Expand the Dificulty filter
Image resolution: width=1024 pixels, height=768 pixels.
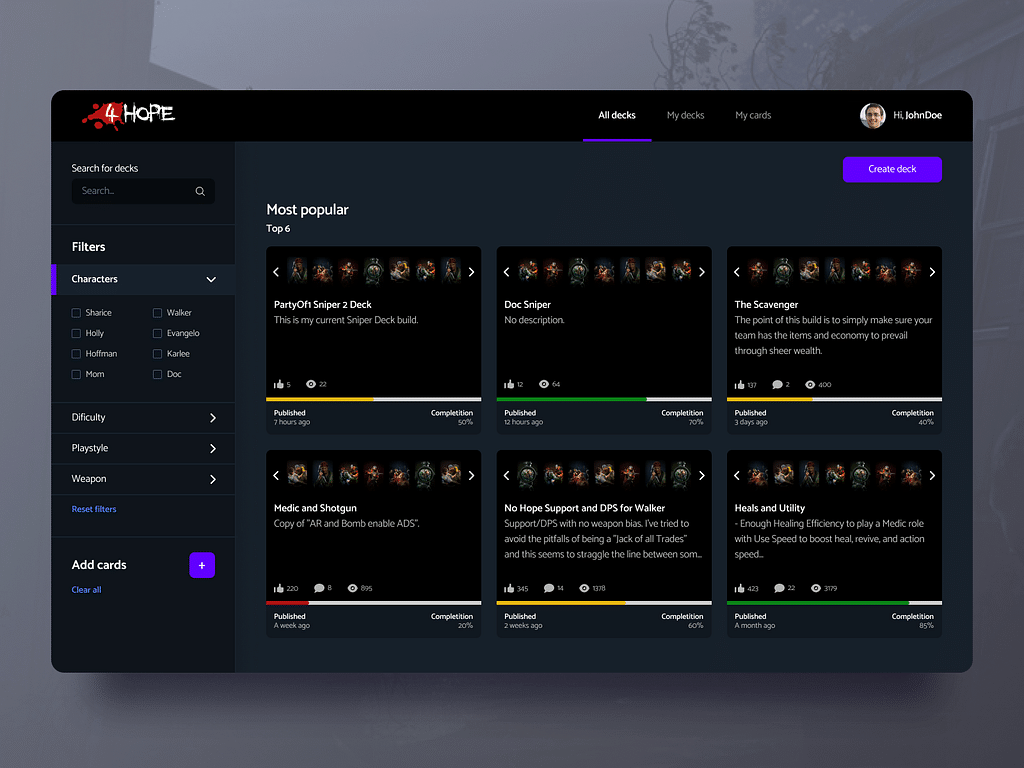pos(212,418)
